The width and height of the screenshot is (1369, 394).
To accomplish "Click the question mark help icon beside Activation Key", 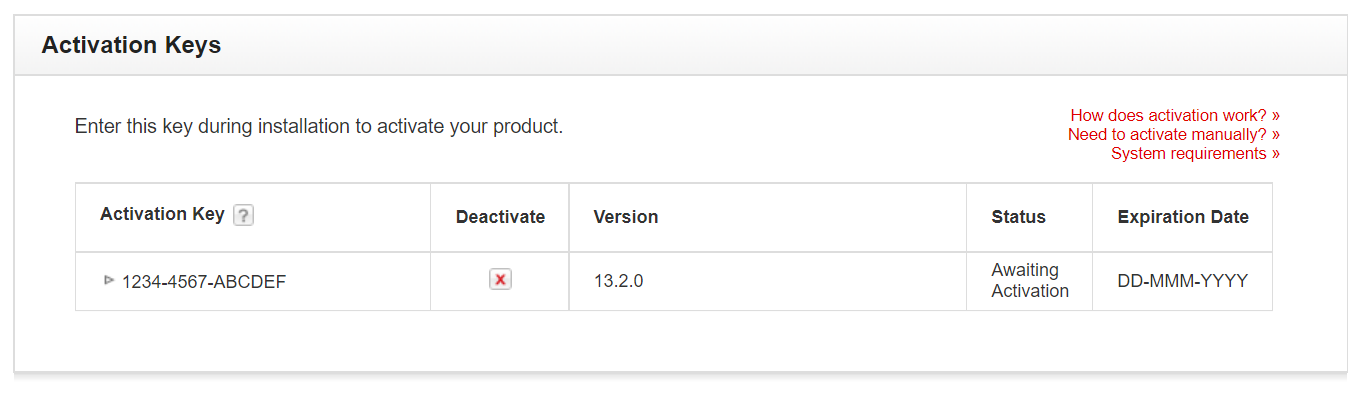I will (x=243, y=215).
